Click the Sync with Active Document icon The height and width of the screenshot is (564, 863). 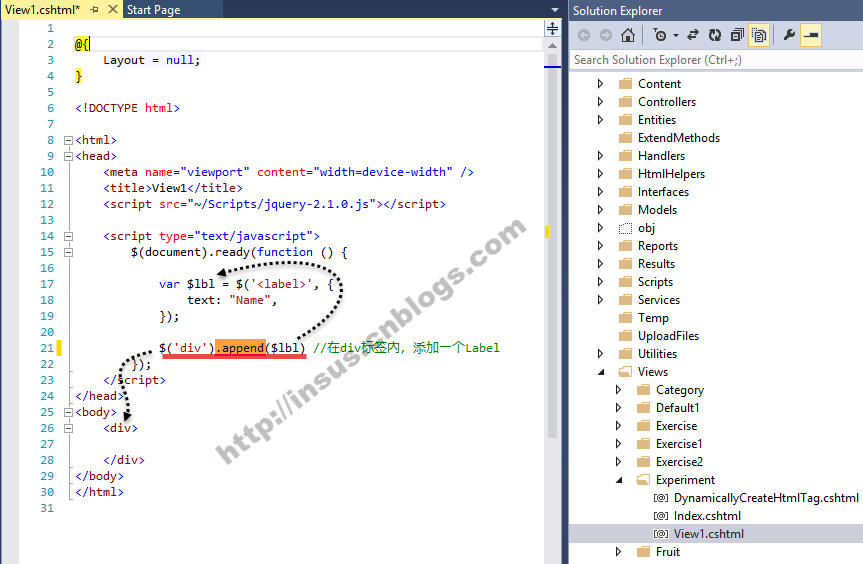click(x=692, y=35)
